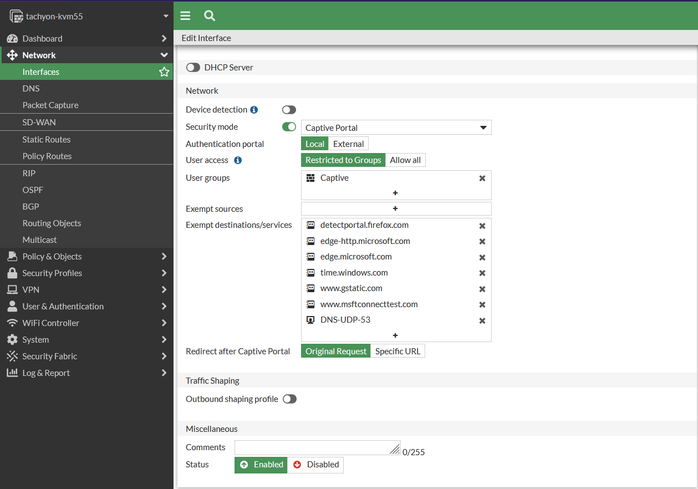Open Static Routes in the sidebar
Image resolution: width=698 pixels, height=489 pixels.
click(46, 140)
